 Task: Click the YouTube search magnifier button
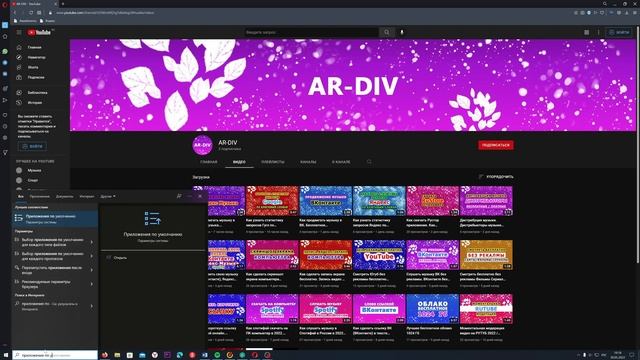[386, 32]
